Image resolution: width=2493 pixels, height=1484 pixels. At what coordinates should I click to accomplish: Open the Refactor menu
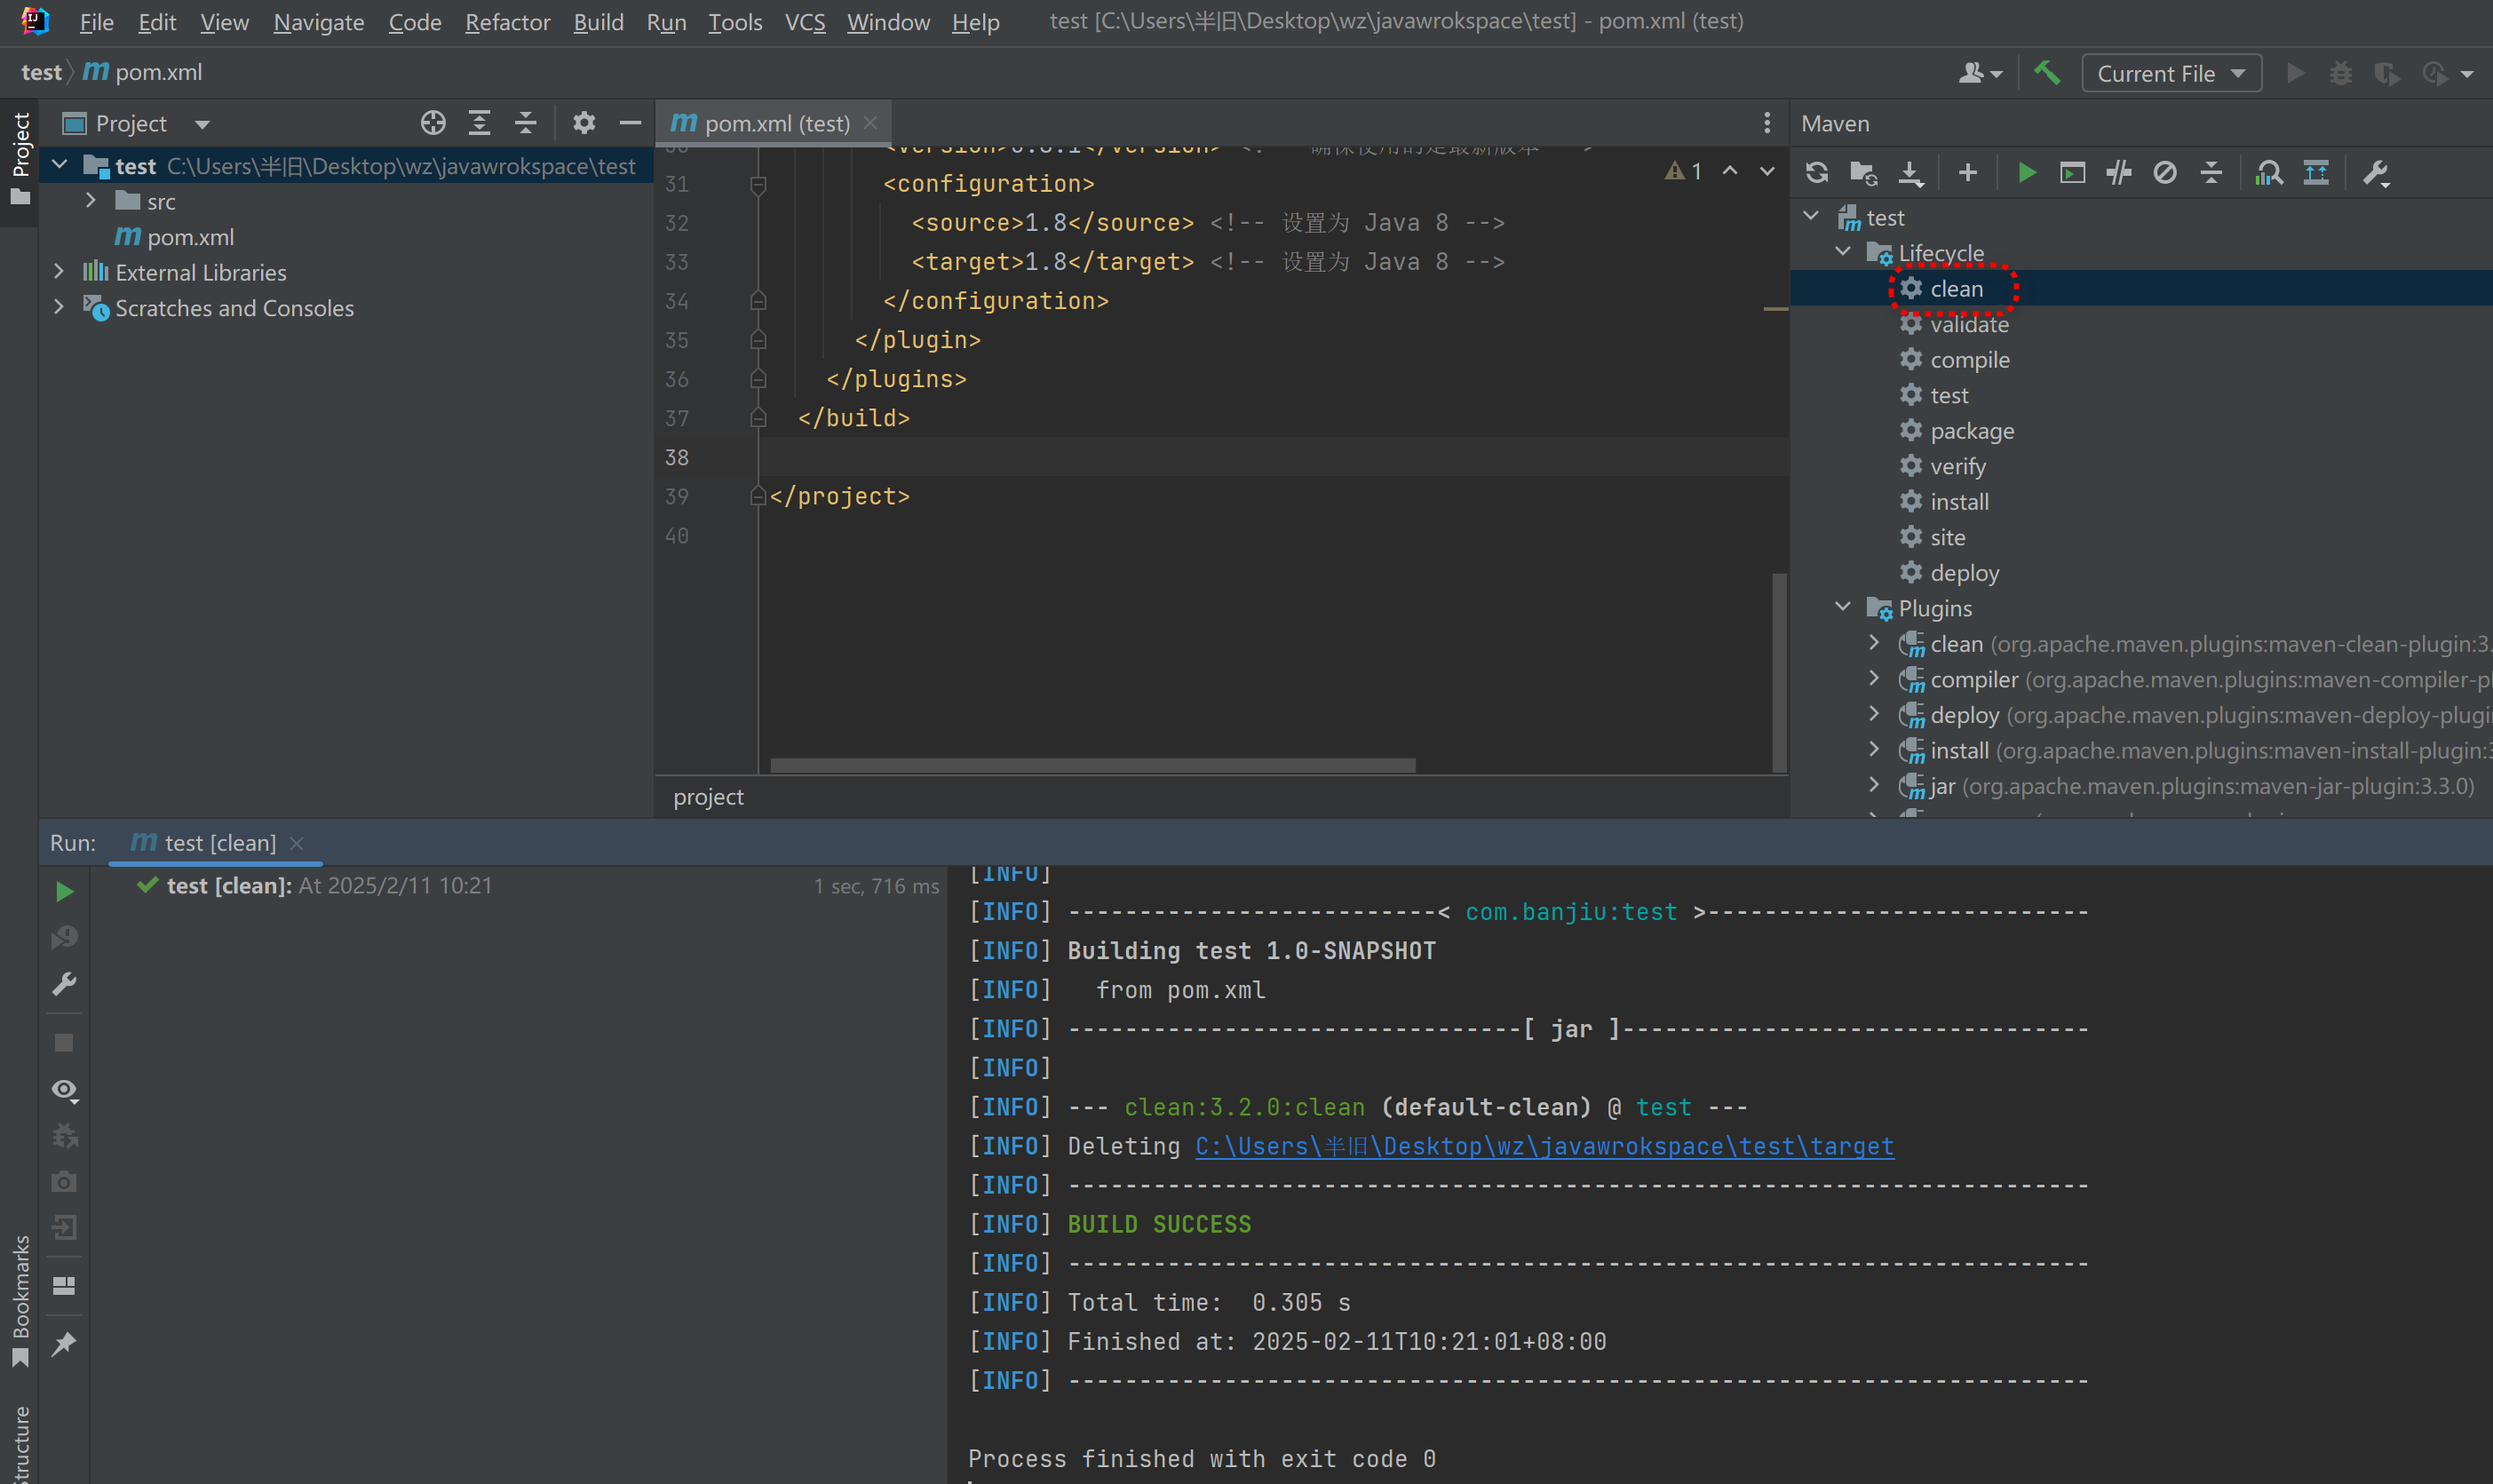click(x=507, y=22)
